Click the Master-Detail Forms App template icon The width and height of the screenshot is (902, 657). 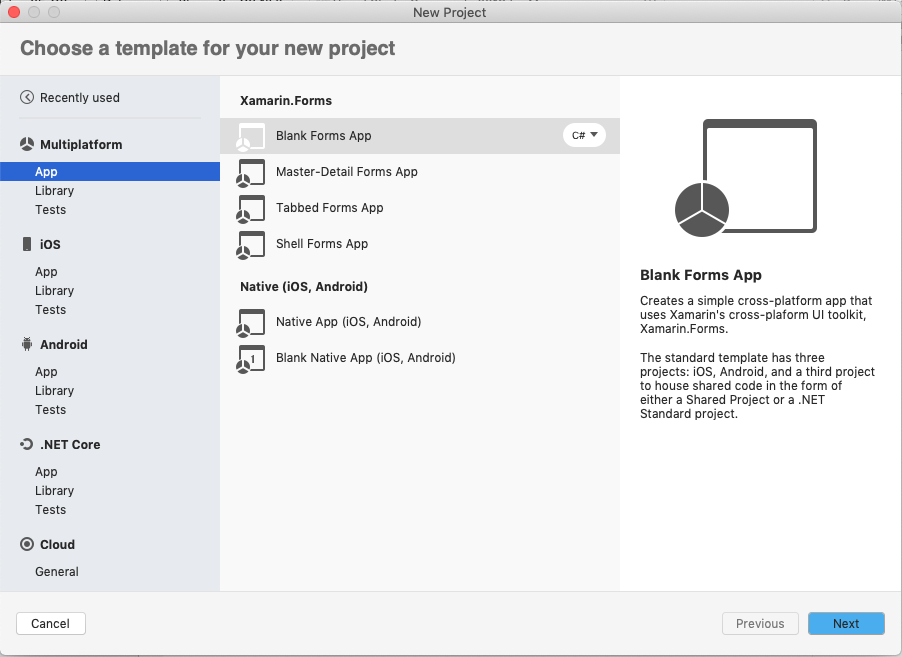coord(251,171)
